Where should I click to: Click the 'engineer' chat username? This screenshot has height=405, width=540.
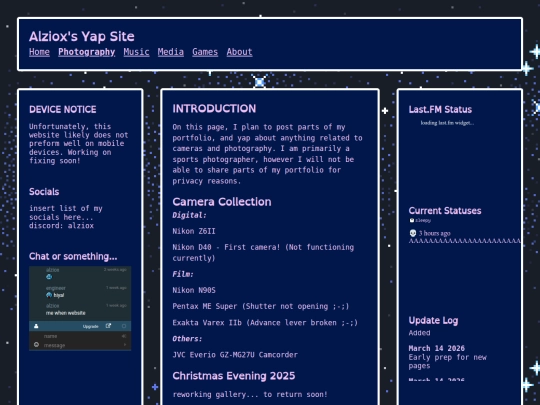click(x=55, y=288)
